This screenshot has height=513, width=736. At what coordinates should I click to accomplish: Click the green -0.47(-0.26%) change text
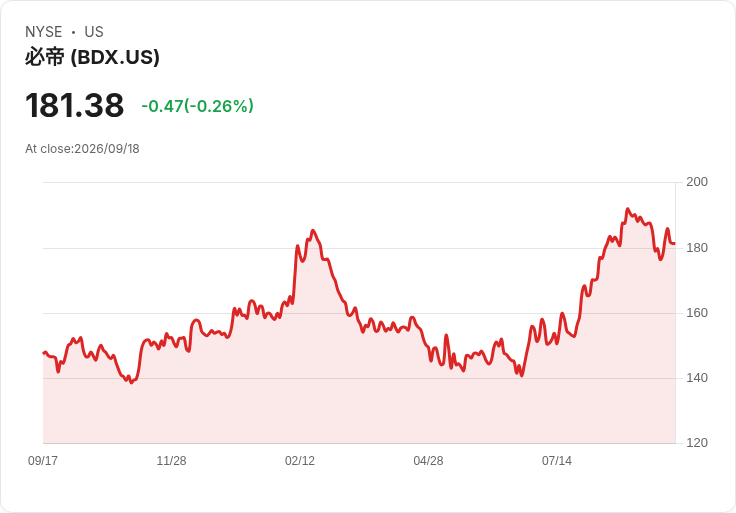197,106
